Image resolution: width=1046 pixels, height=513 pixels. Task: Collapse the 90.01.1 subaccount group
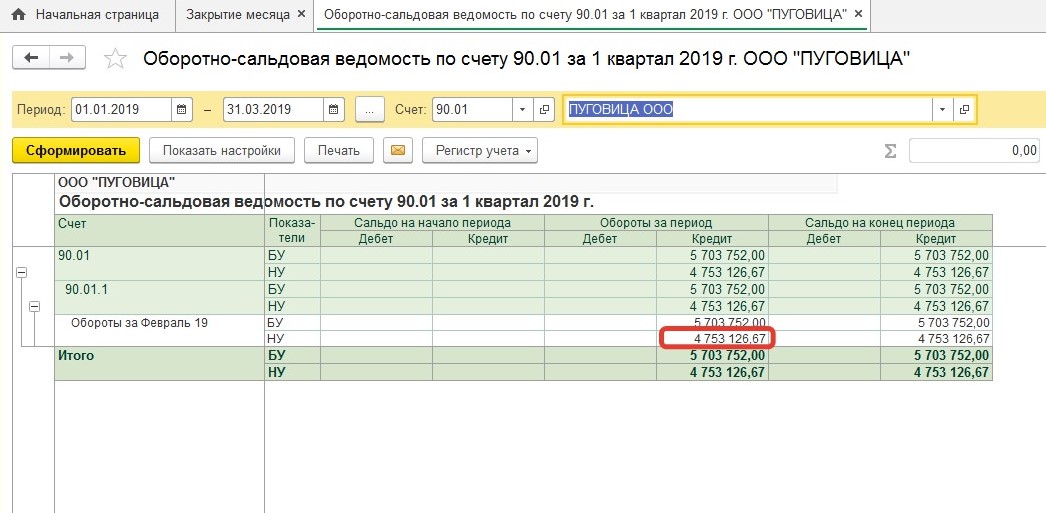coord(33,307)
